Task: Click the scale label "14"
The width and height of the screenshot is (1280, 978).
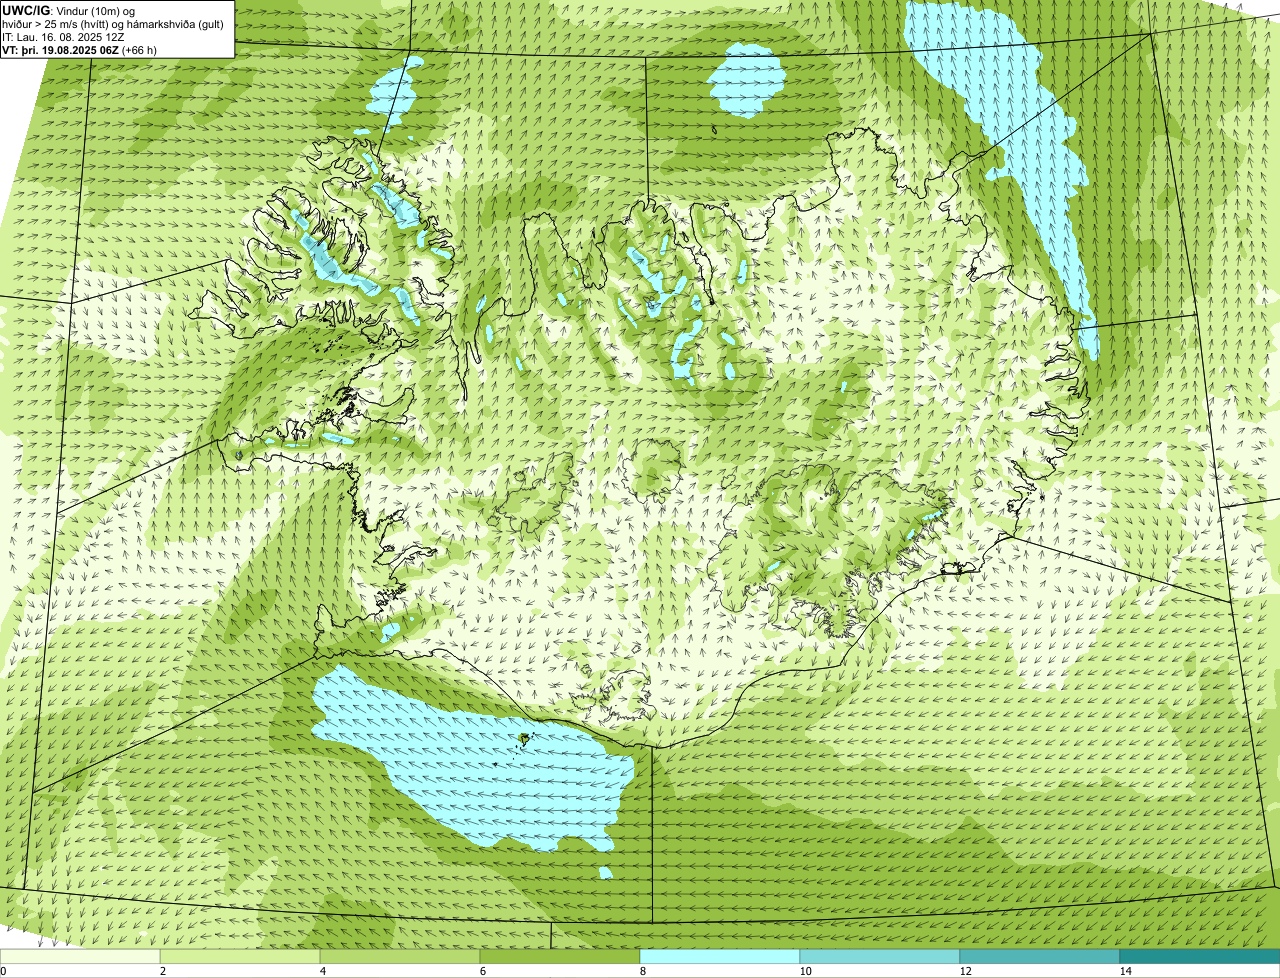Action: (1124, 971)
